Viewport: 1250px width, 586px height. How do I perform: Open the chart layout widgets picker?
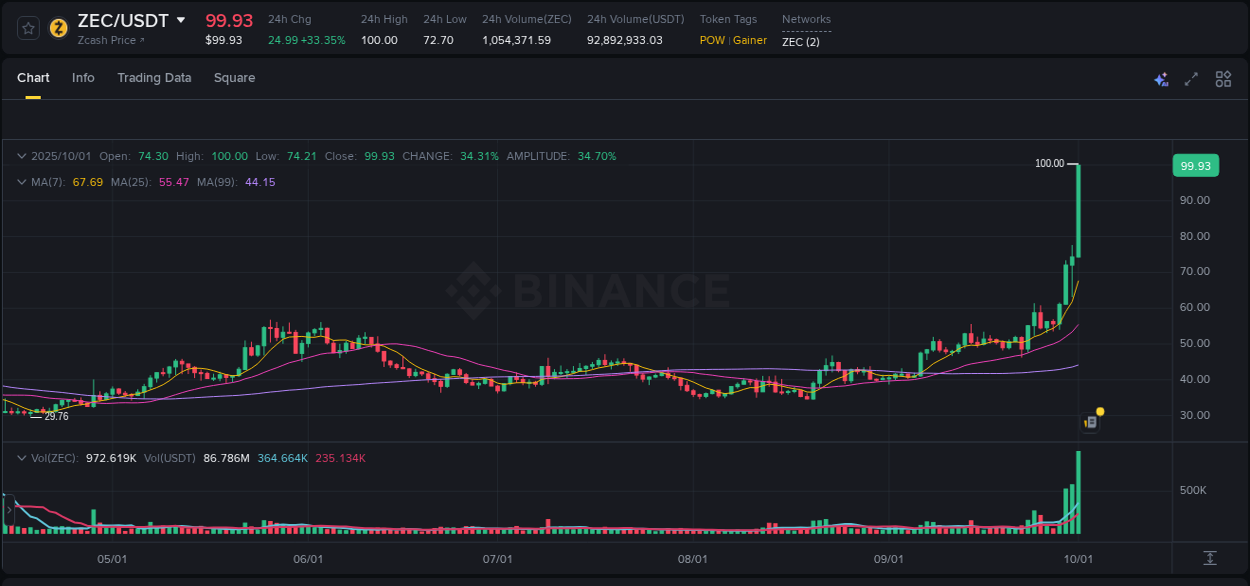(x=1223, y=78)
